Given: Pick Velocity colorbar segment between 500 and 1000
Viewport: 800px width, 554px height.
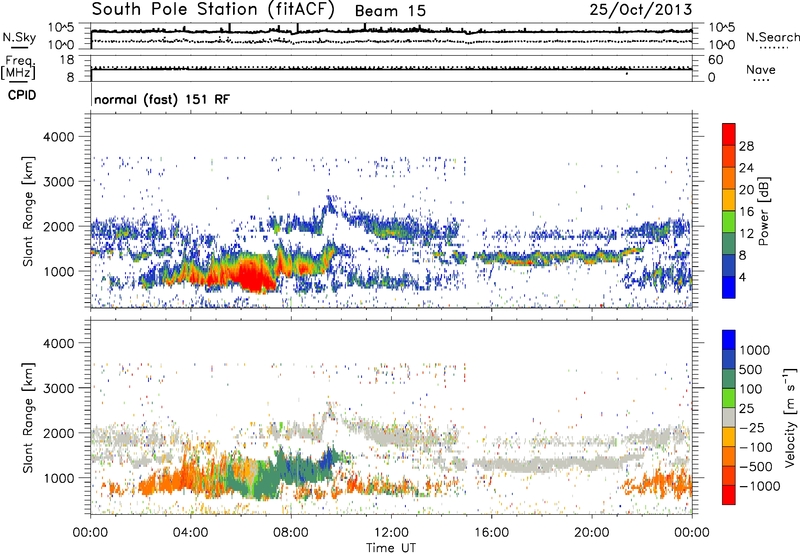Looking at the screenshot, I should [729, 359].
